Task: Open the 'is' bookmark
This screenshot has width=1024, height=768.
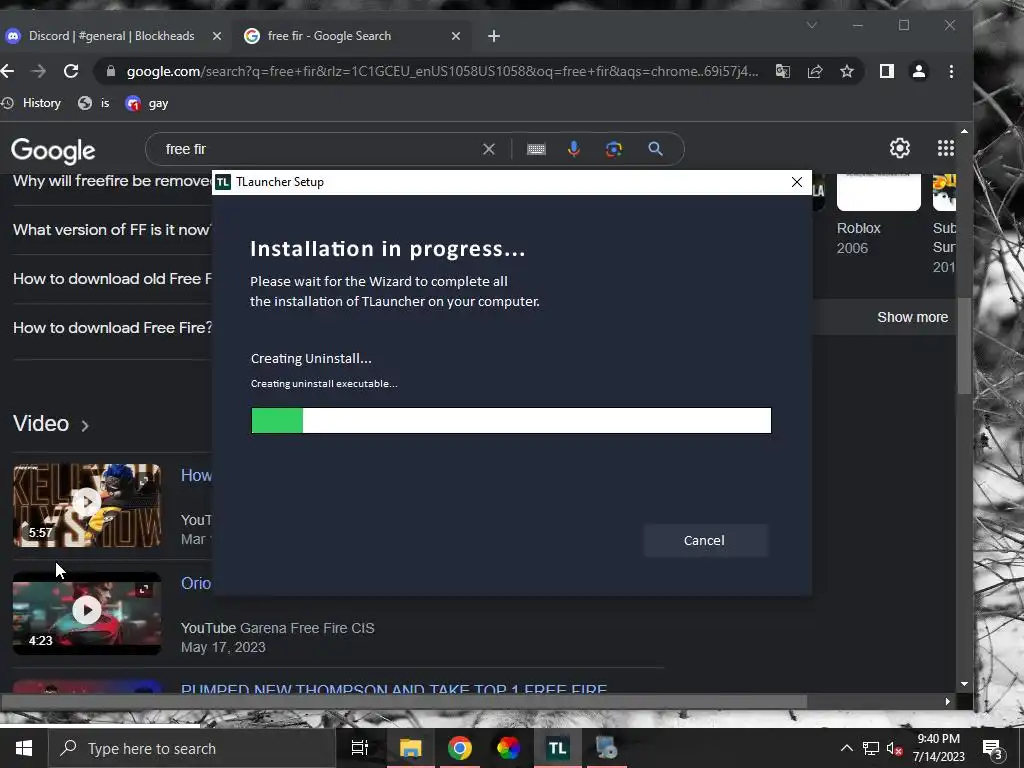Action: [94, 103]
